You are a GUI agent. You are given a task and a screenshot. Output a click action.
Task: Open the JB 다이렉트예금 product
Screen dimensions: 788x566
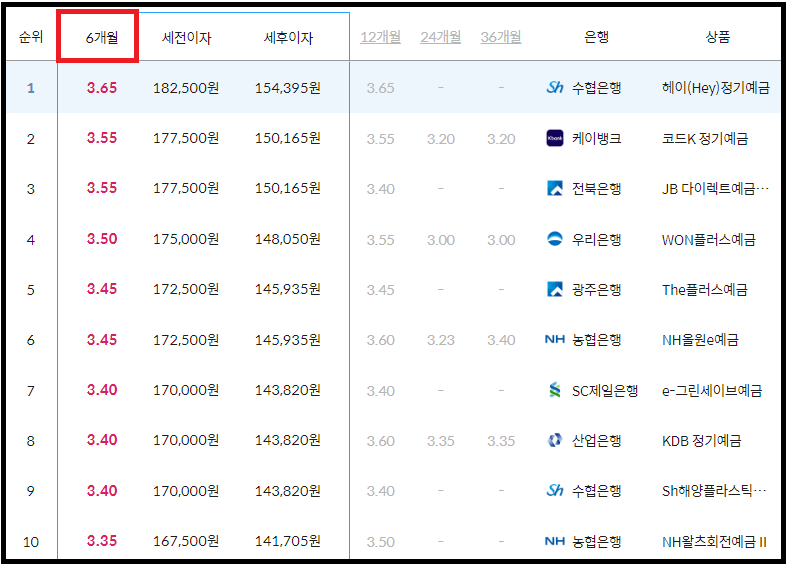[x=715, y=189]
